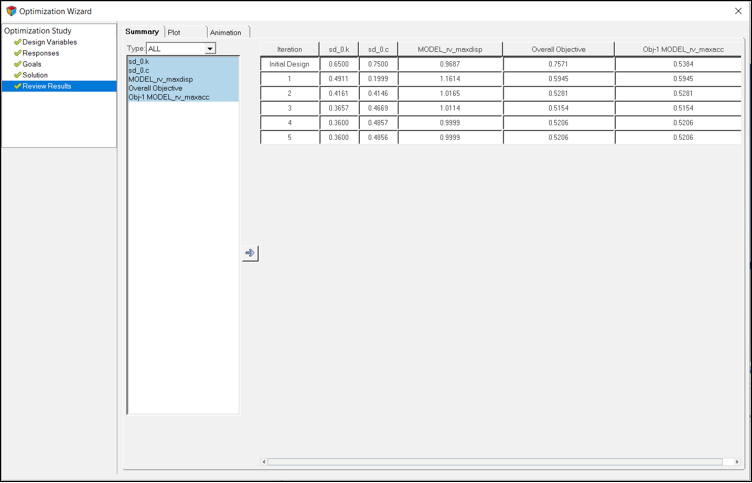Open the Responses step

click(x=40, y=53)
